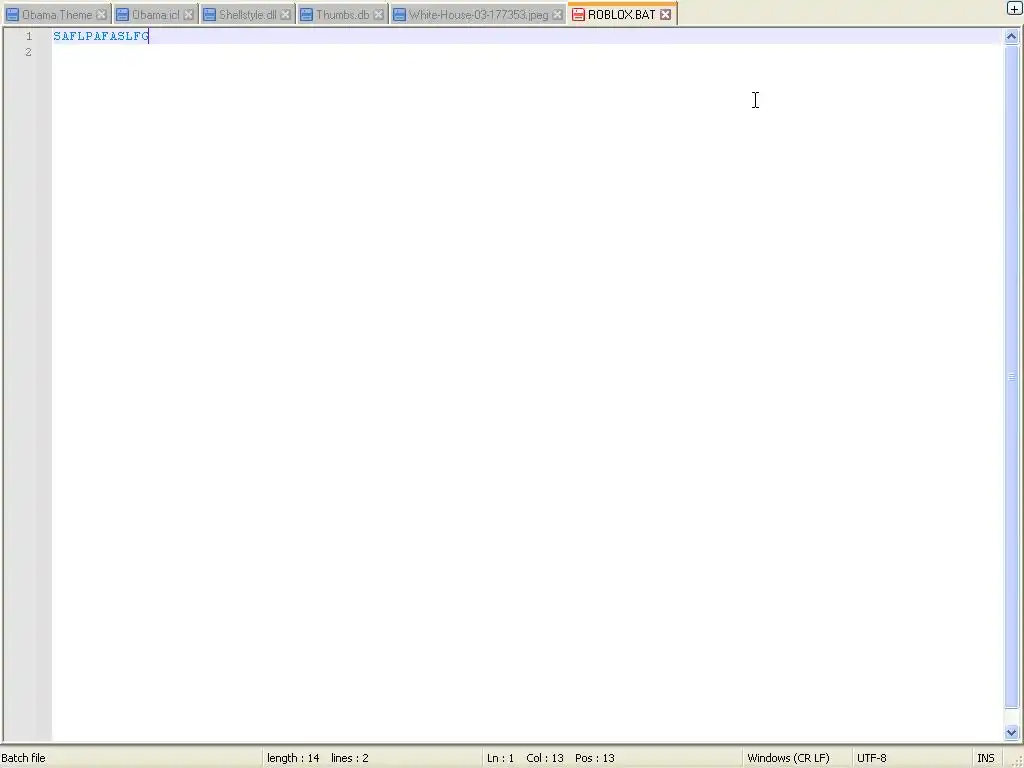Click the save-state icon on Shellstyle.dll tab

[x=209, y=14]
